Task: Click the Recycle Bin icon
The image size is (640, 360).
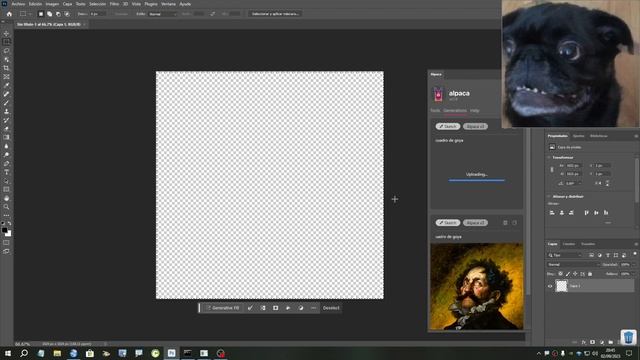Action: tap(628, 337)
